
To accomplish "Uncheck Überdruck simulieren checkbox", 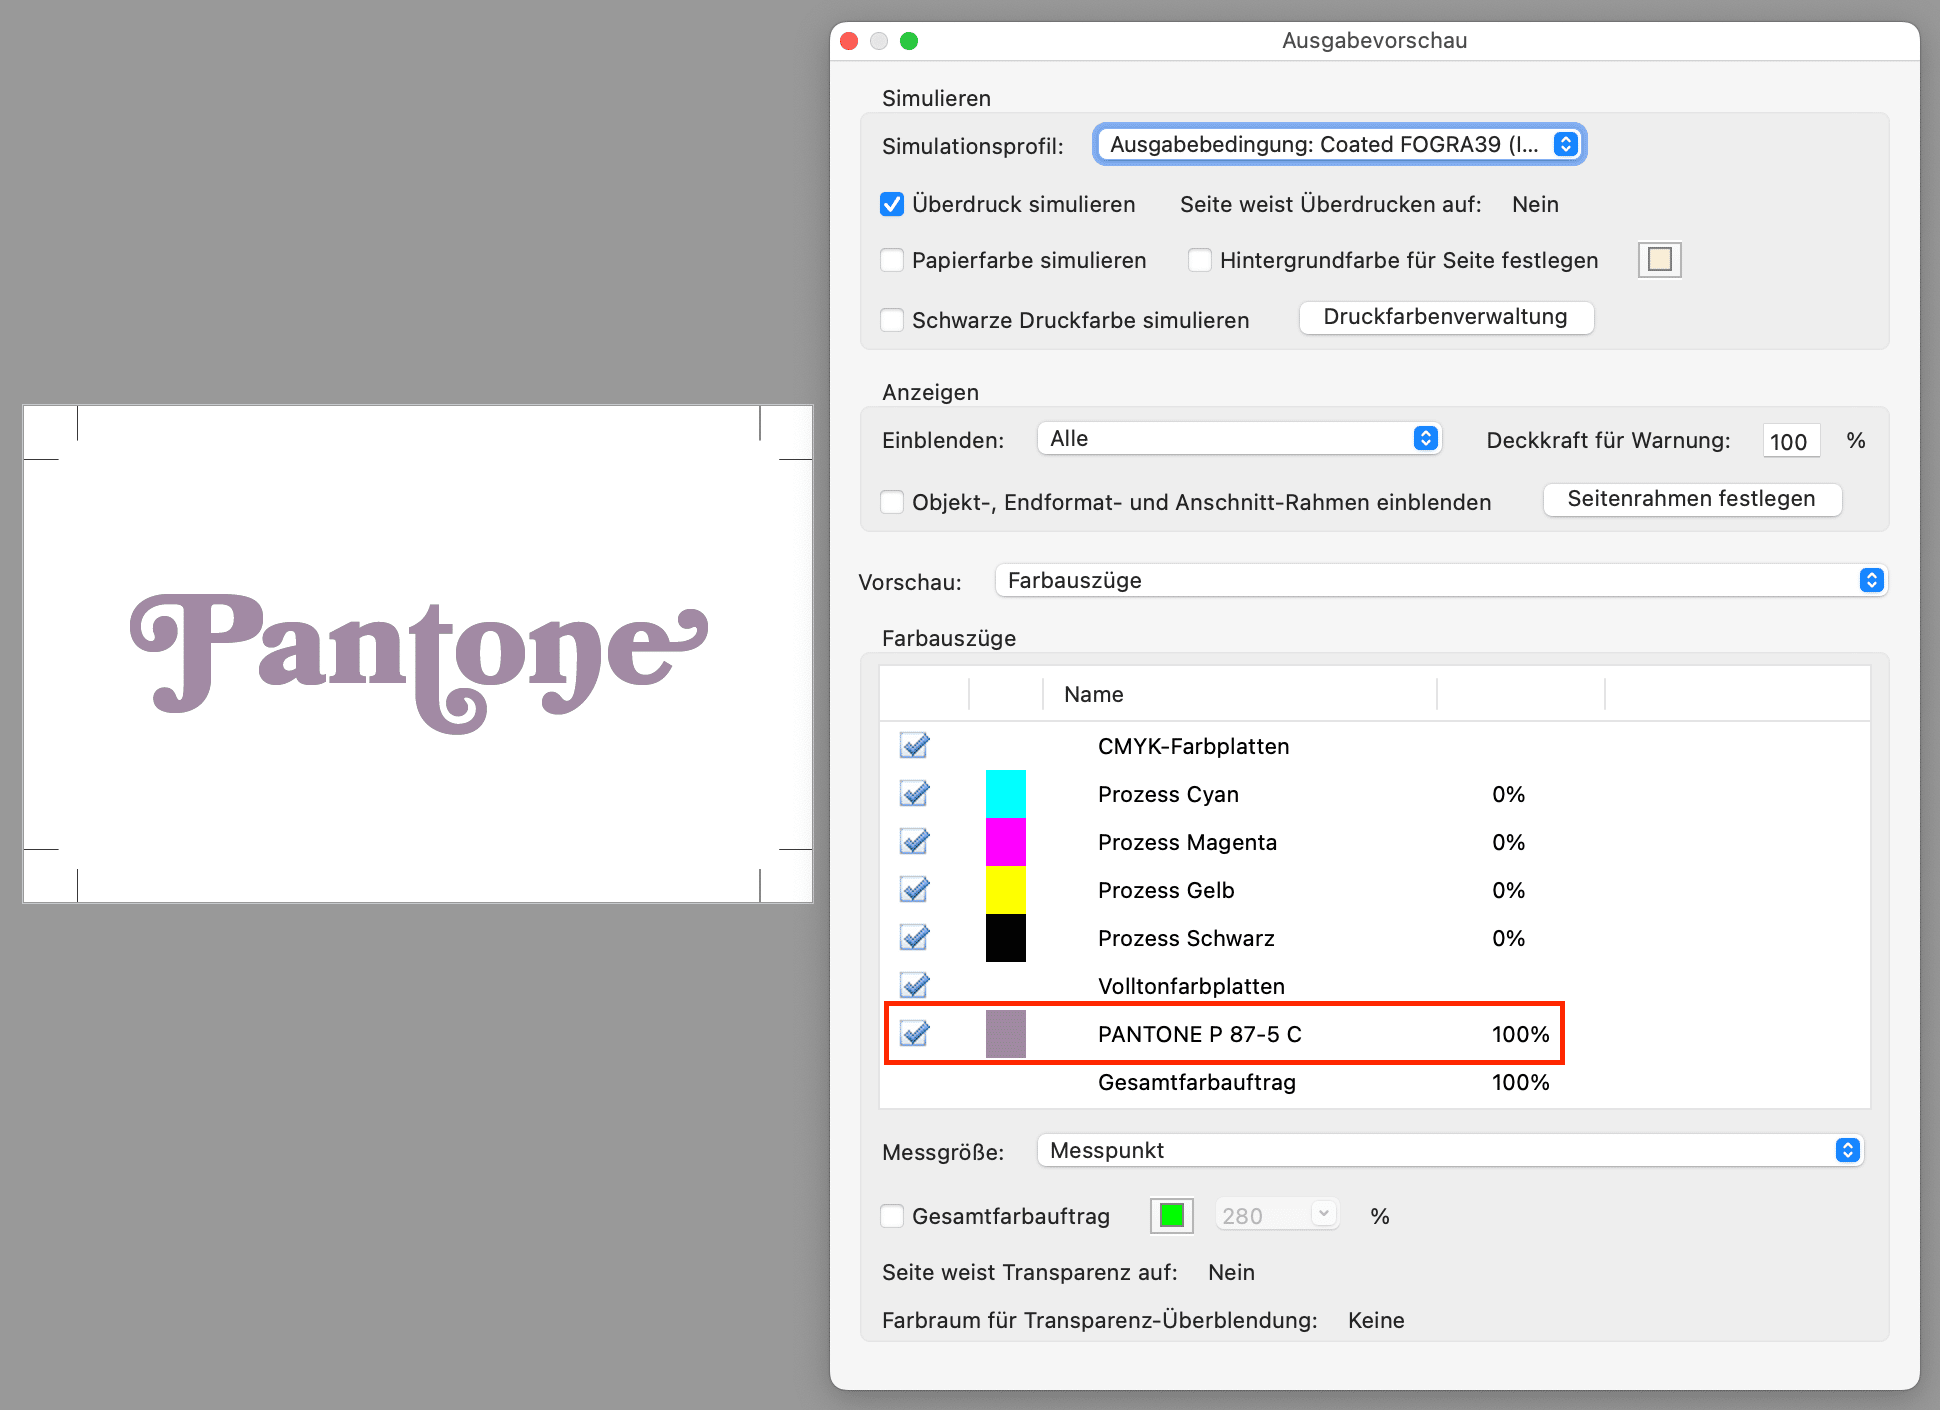I will point(892,204).
